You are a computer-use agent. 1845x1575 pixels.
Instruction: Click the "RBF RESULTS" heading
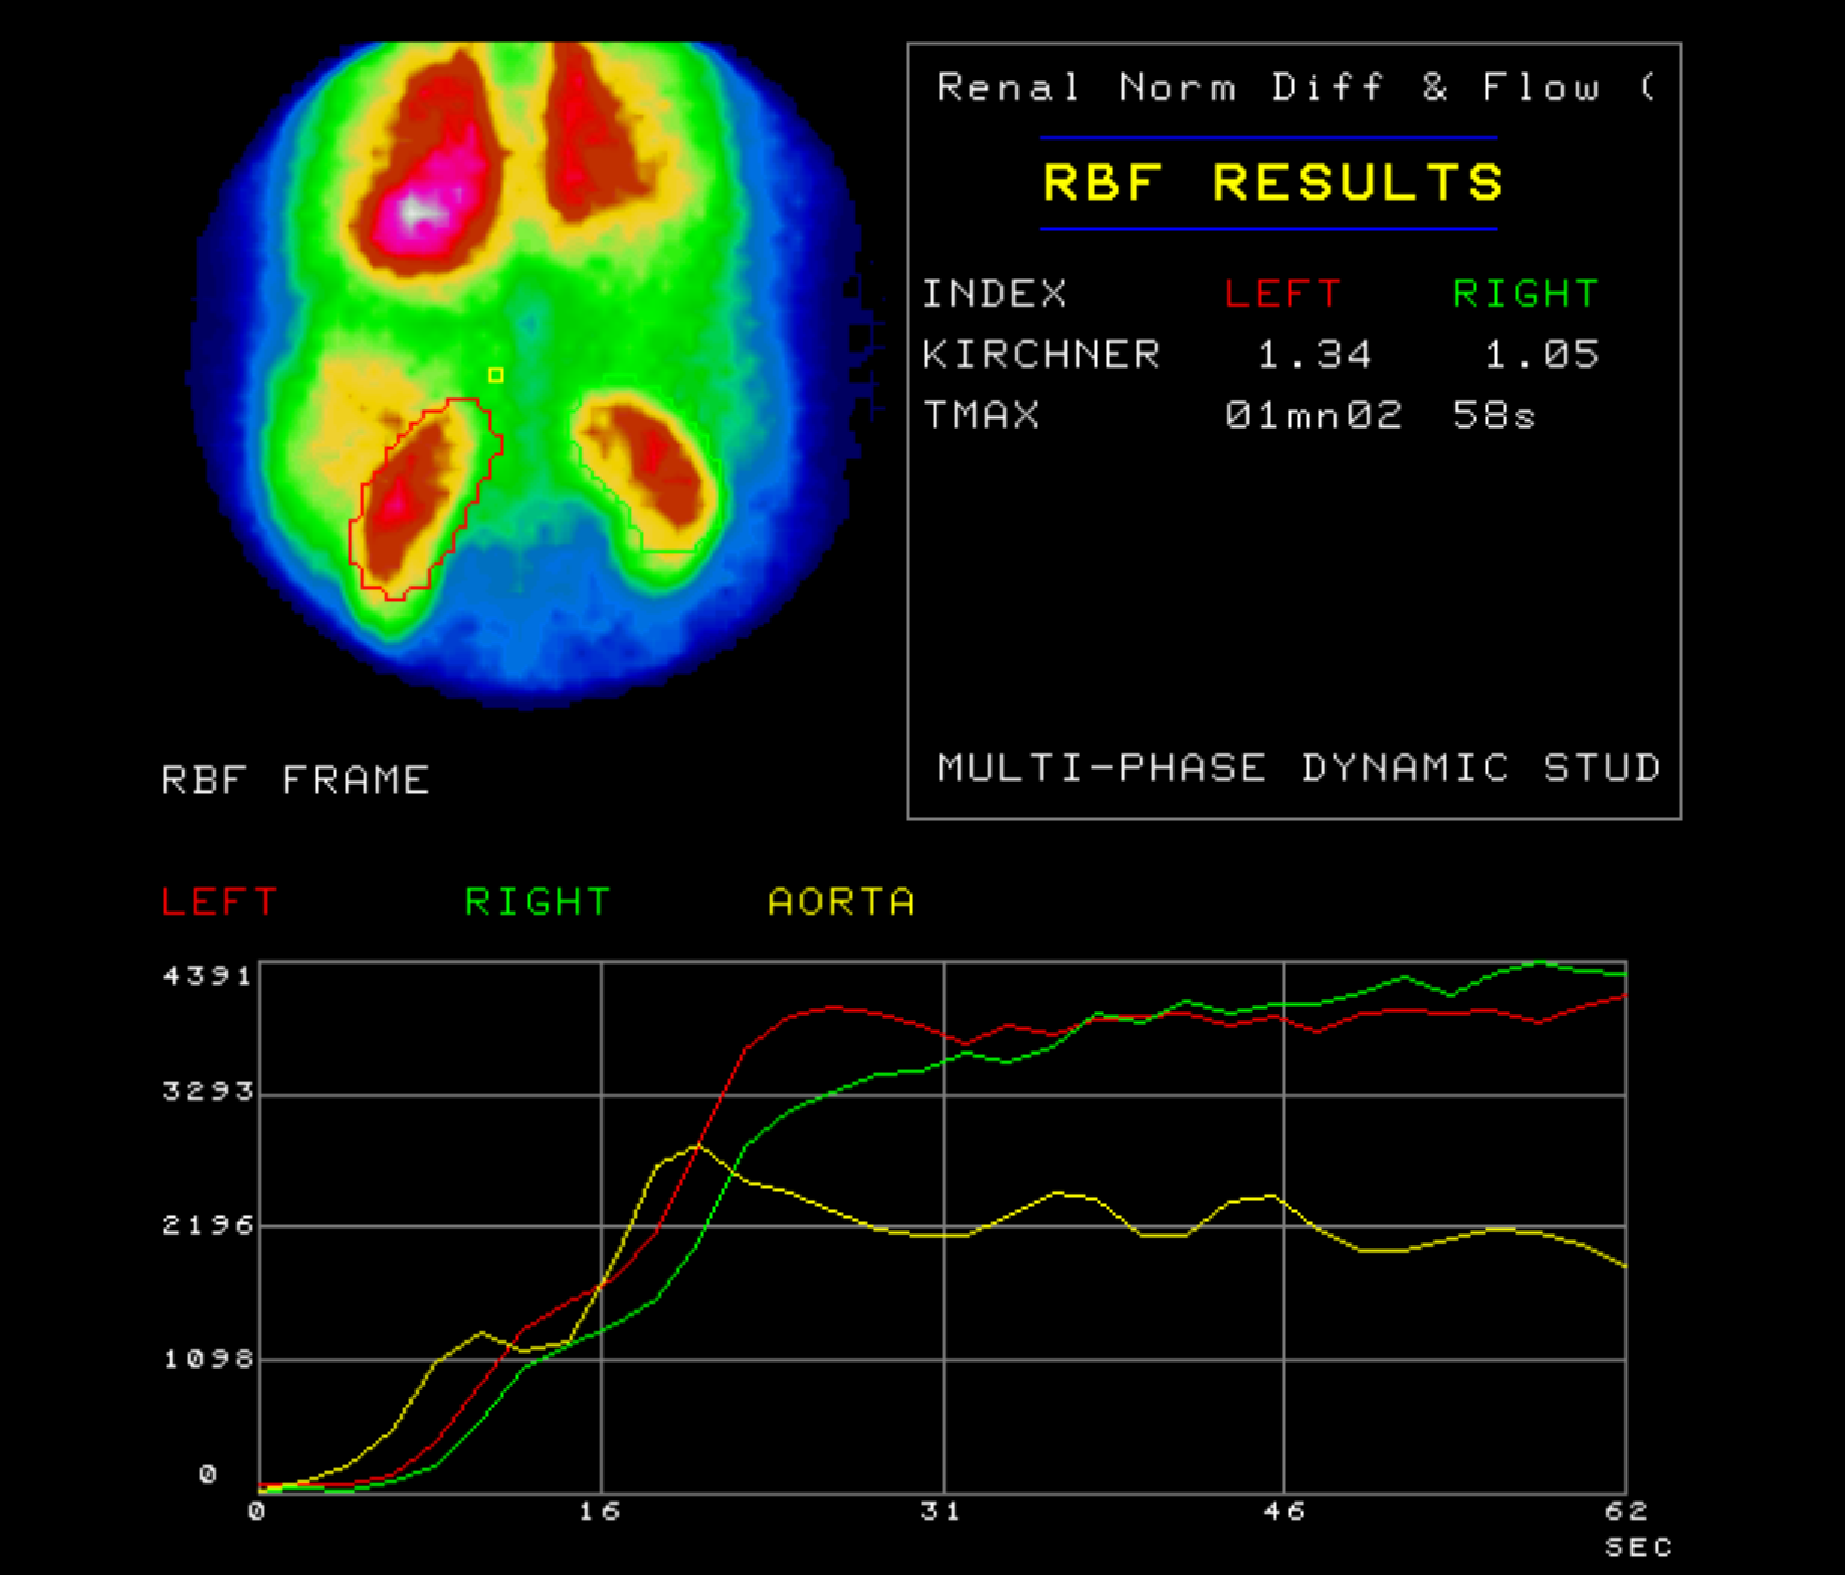tap(1272, 183)
